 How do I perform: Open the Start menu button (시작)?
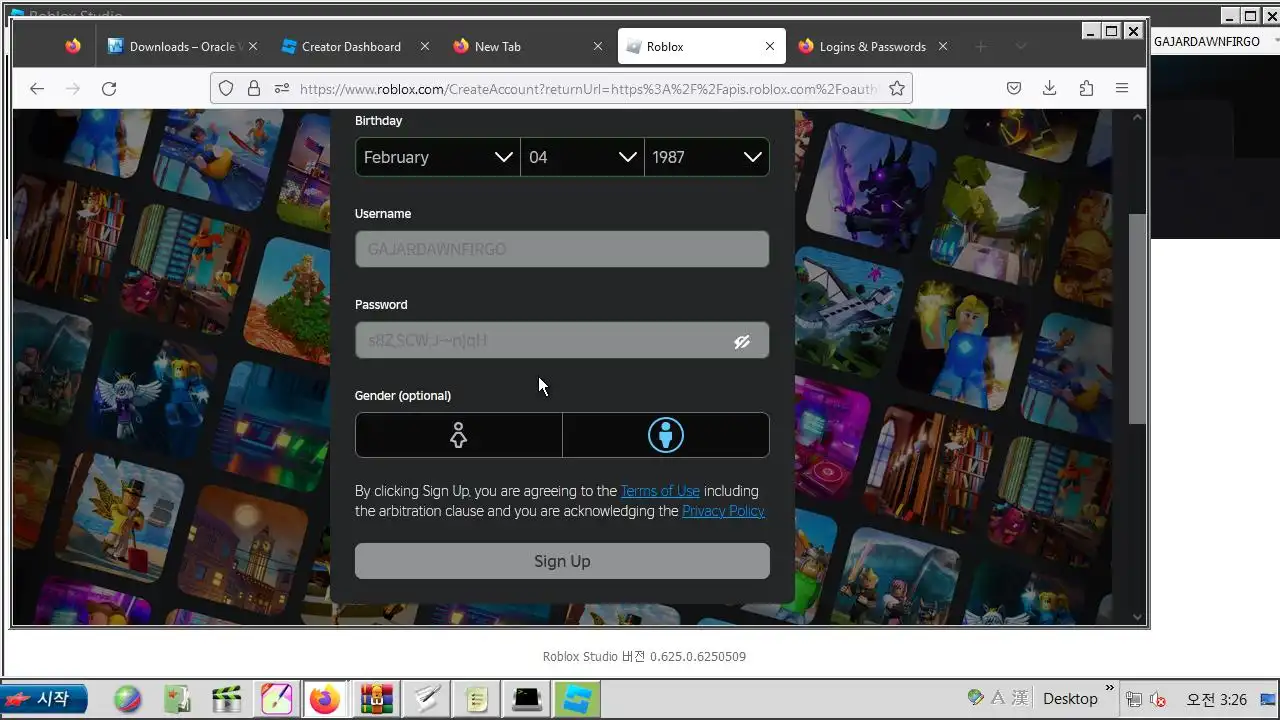point(44,698)
